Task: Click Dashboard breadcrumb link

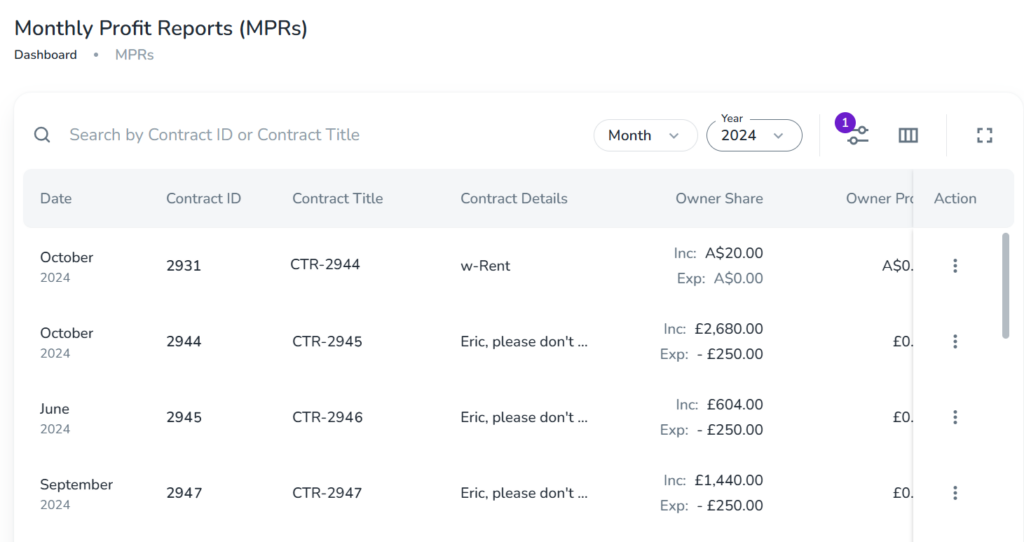Action: 45,55
